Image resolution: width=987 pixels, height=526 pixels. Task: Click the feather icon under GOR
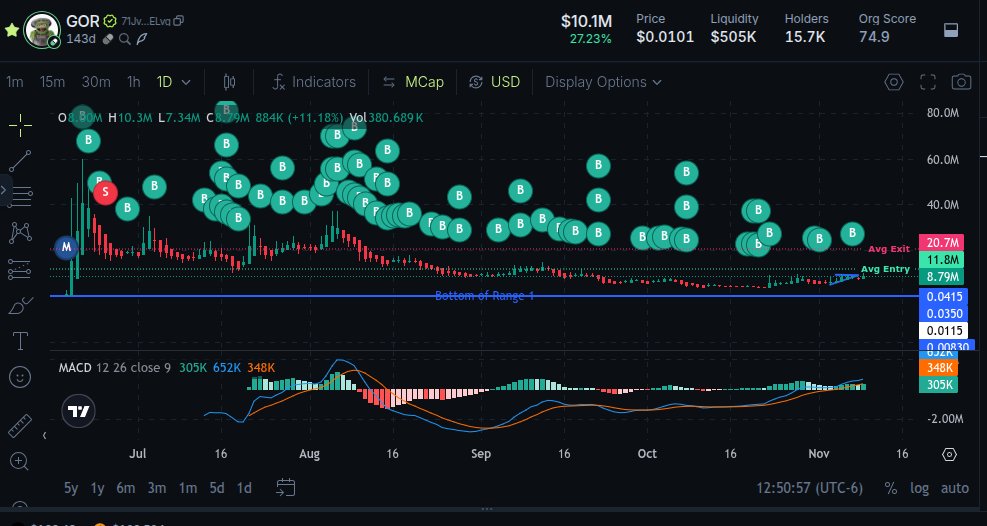(142, 39)
